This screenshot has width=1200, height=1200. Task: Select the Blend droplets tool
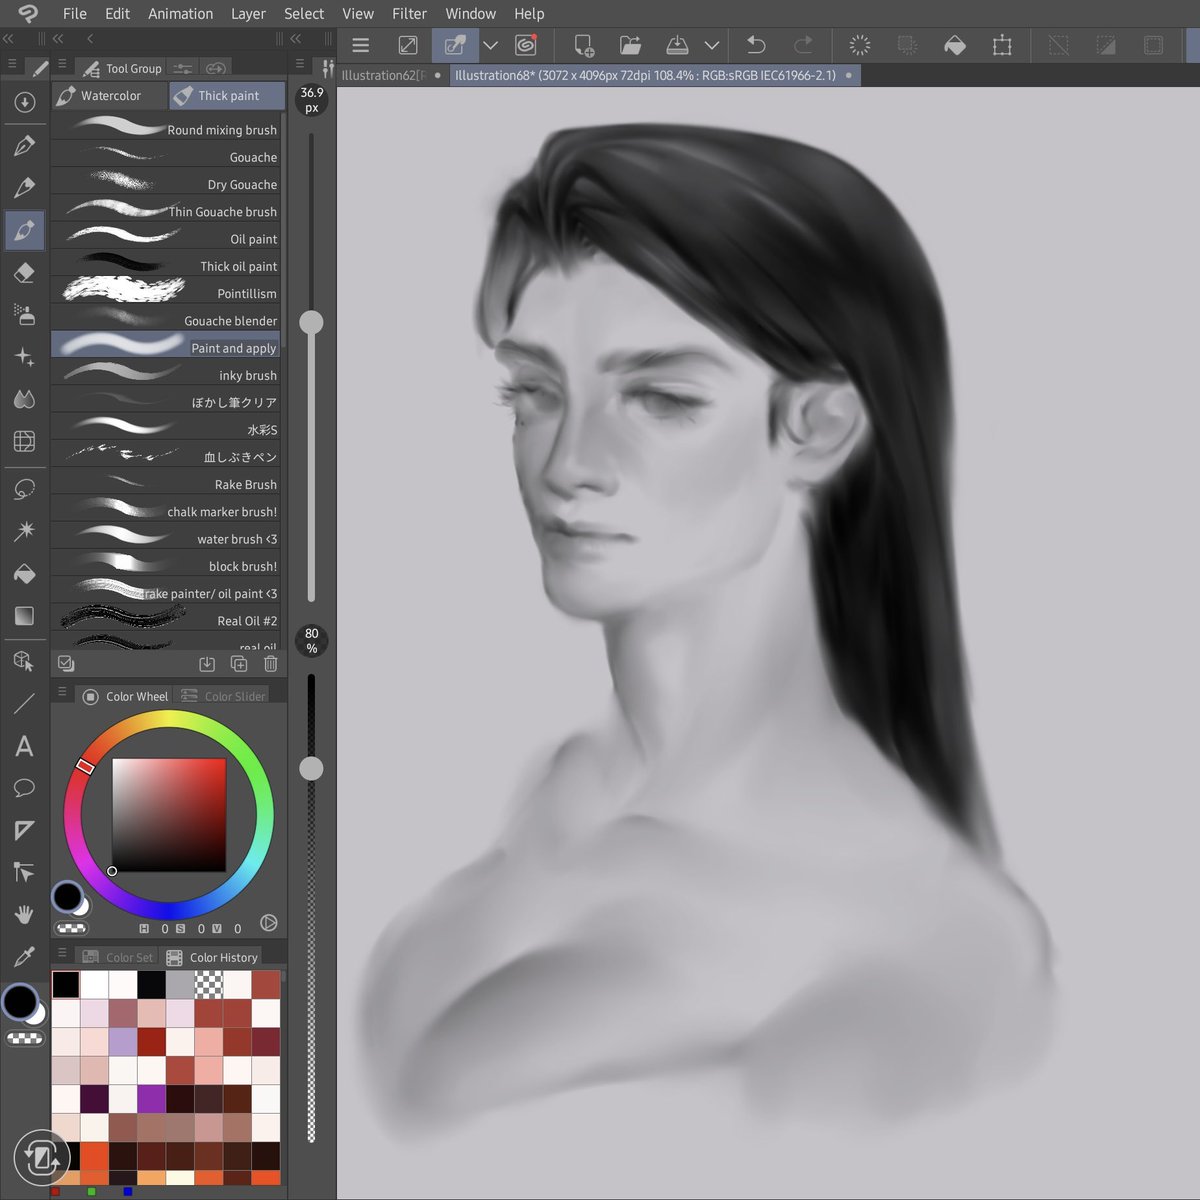pyautogui.click(x=25, y=399)
